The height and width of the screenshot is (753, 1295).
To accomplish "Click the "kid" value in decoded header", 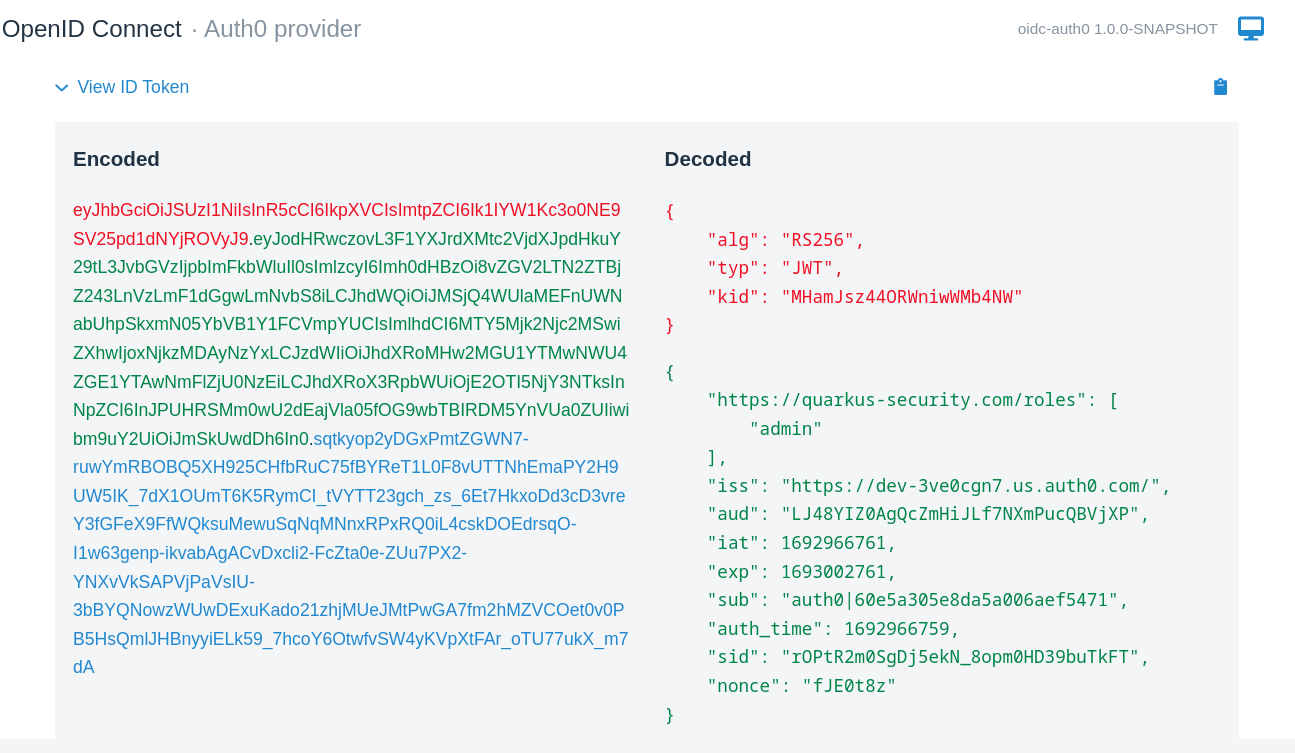I will pos(901,297).
